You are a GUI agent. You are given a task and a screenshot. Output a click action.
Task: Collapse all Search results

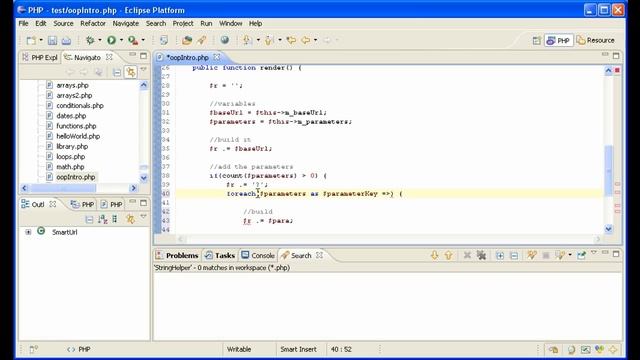coord(514,256)
